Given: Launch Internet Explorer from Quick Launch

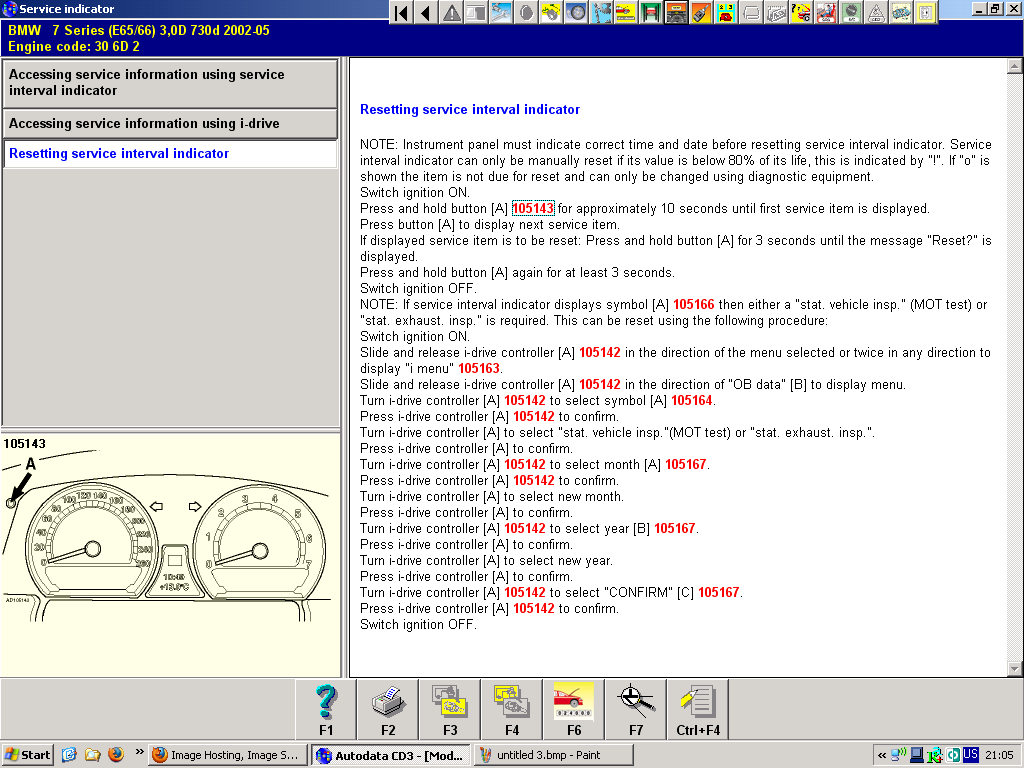Looking at the screenshot, I should coord(69,754).
